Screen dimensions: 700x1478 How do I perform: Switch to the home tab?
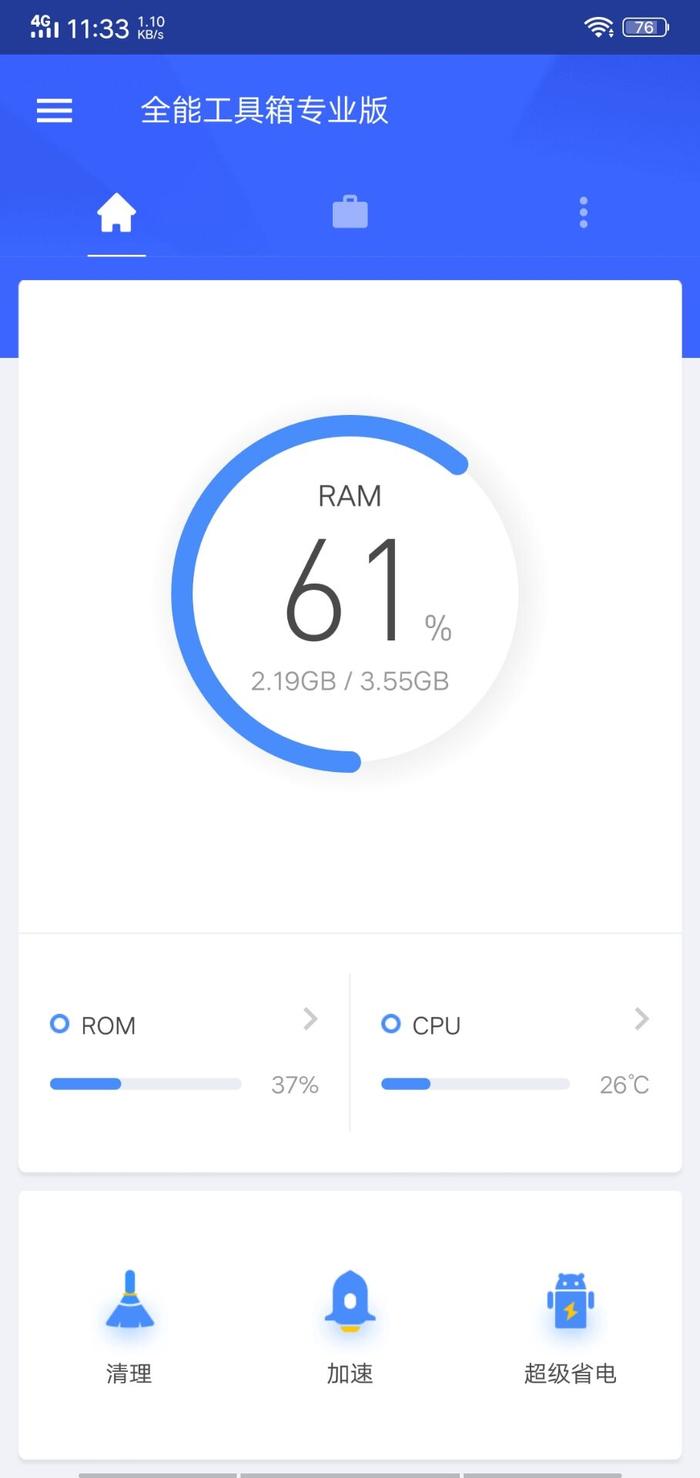coord(116,213)
